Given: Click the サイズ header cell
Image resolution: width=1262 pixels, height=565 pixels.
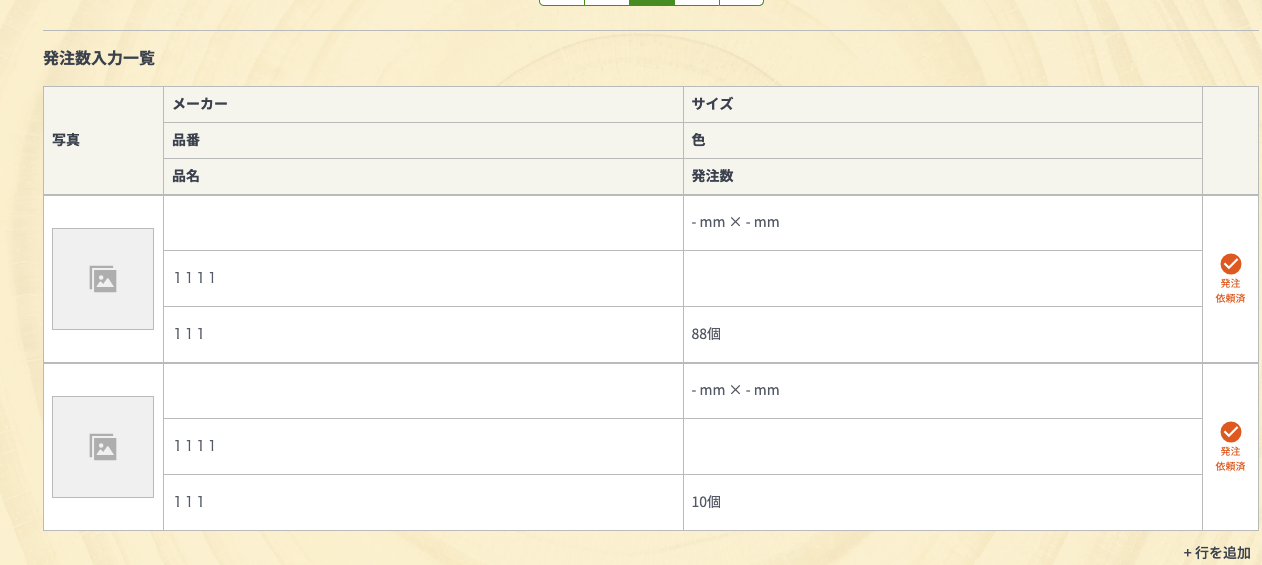Looking at the screenshot, I should (x=943, y=104).
